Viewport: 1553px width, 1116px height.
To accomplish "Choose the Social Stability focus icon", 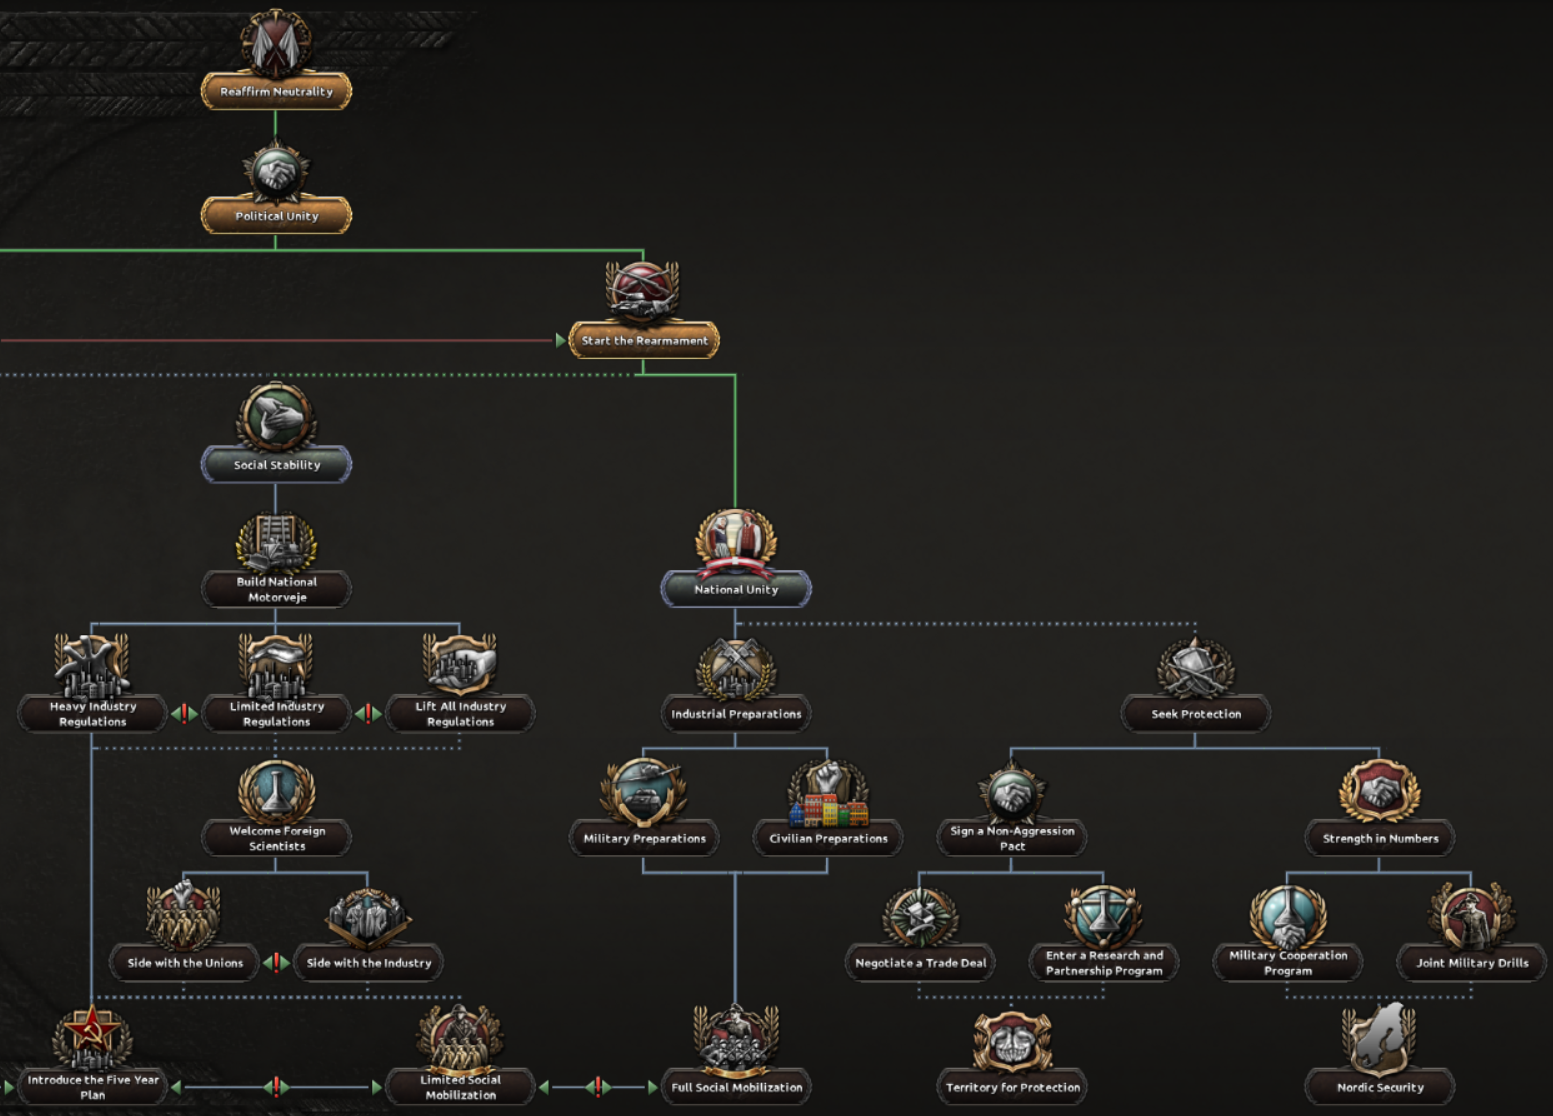I will point(276,417).
